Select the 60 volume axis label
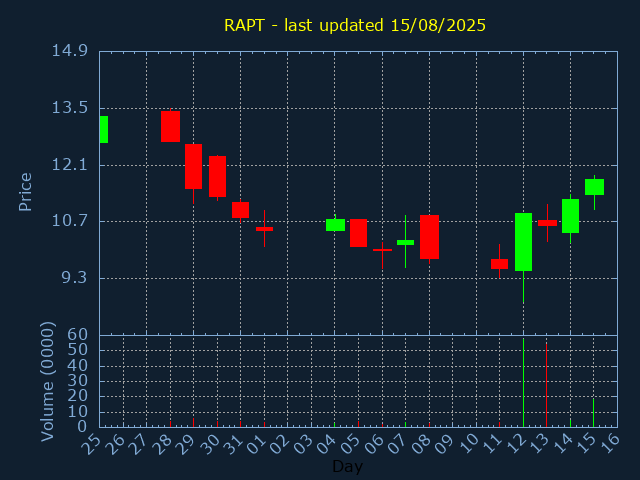 [x=78, y=335]
